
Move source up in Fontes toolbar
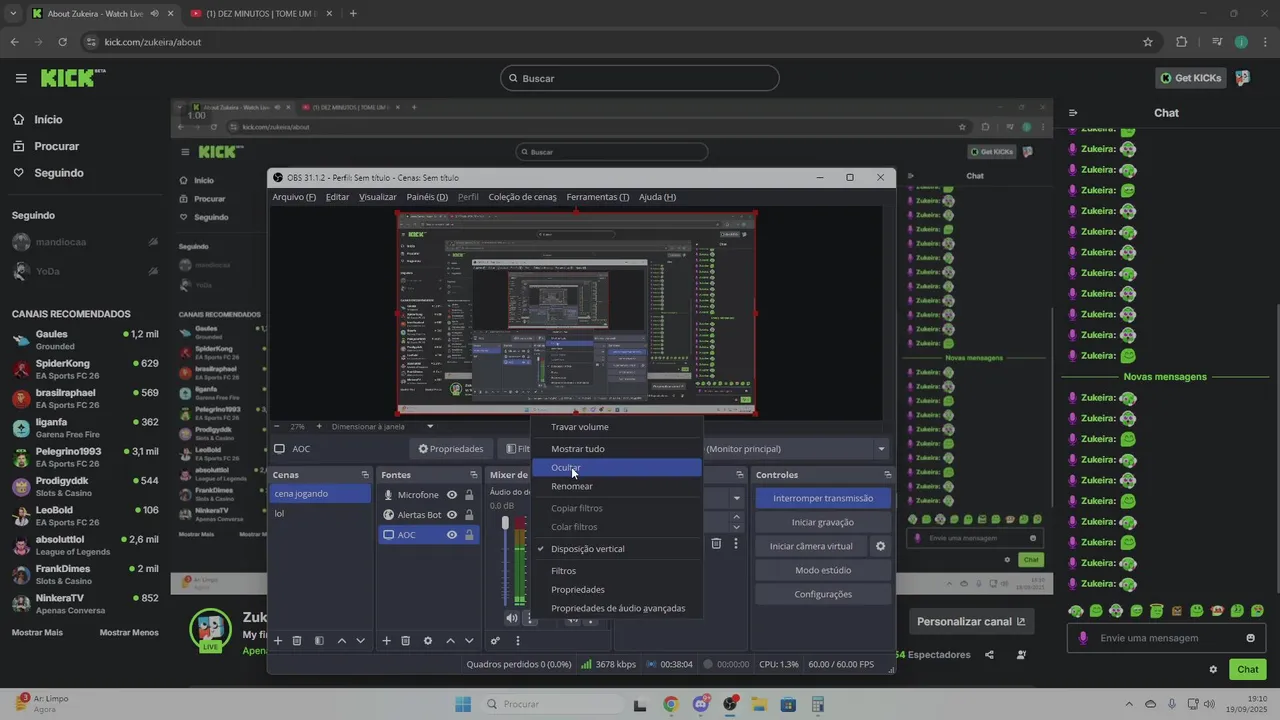click(450, 641)
